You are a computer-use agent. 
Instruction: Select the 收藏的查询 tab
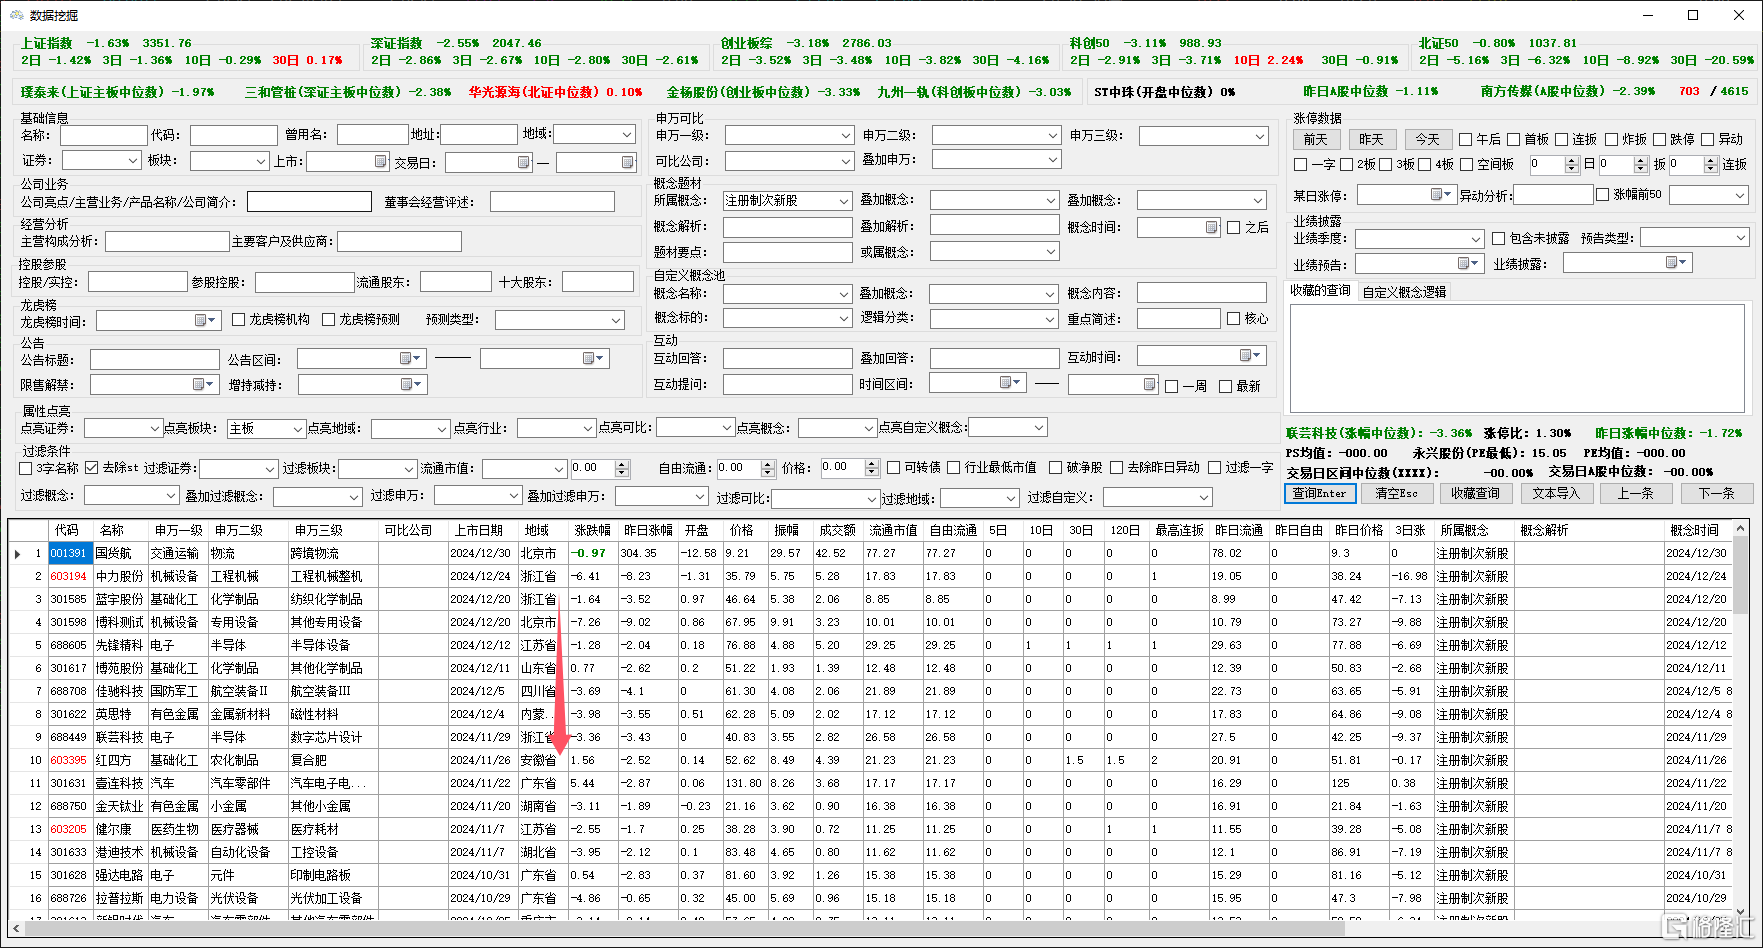coord(1320,291)
